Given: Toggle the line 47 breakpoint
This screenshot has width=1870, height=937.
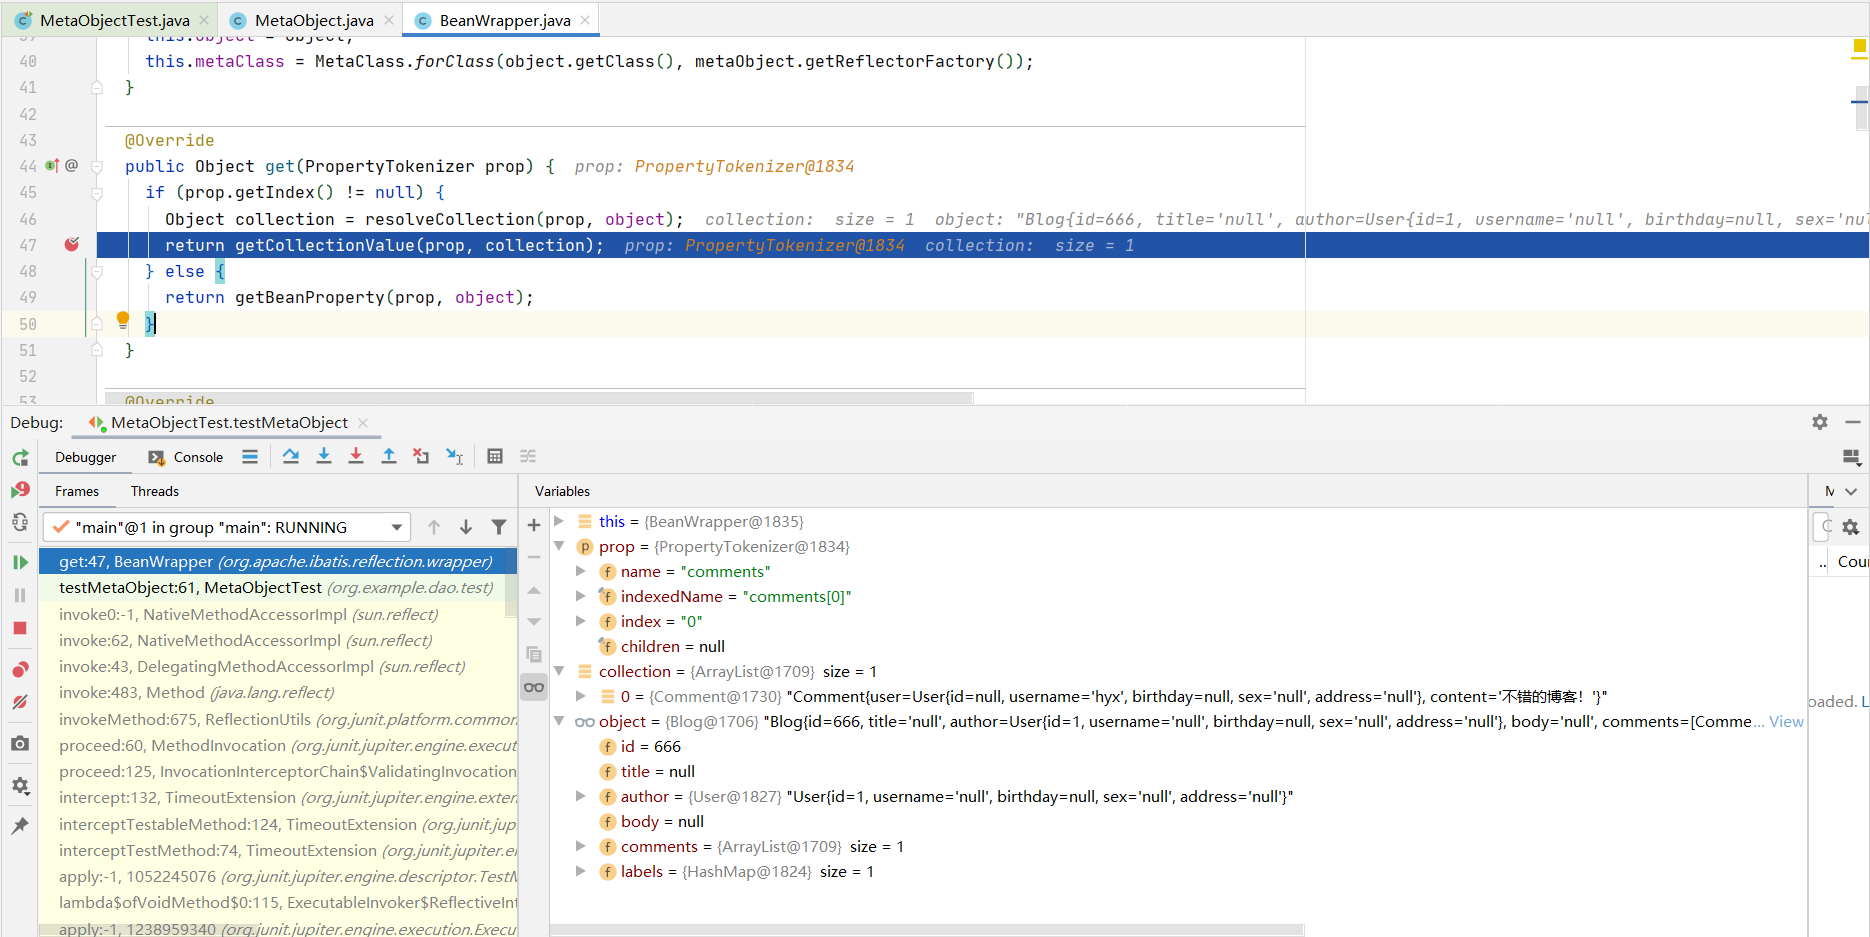Looking at the screenshot, I should (71, 245).
